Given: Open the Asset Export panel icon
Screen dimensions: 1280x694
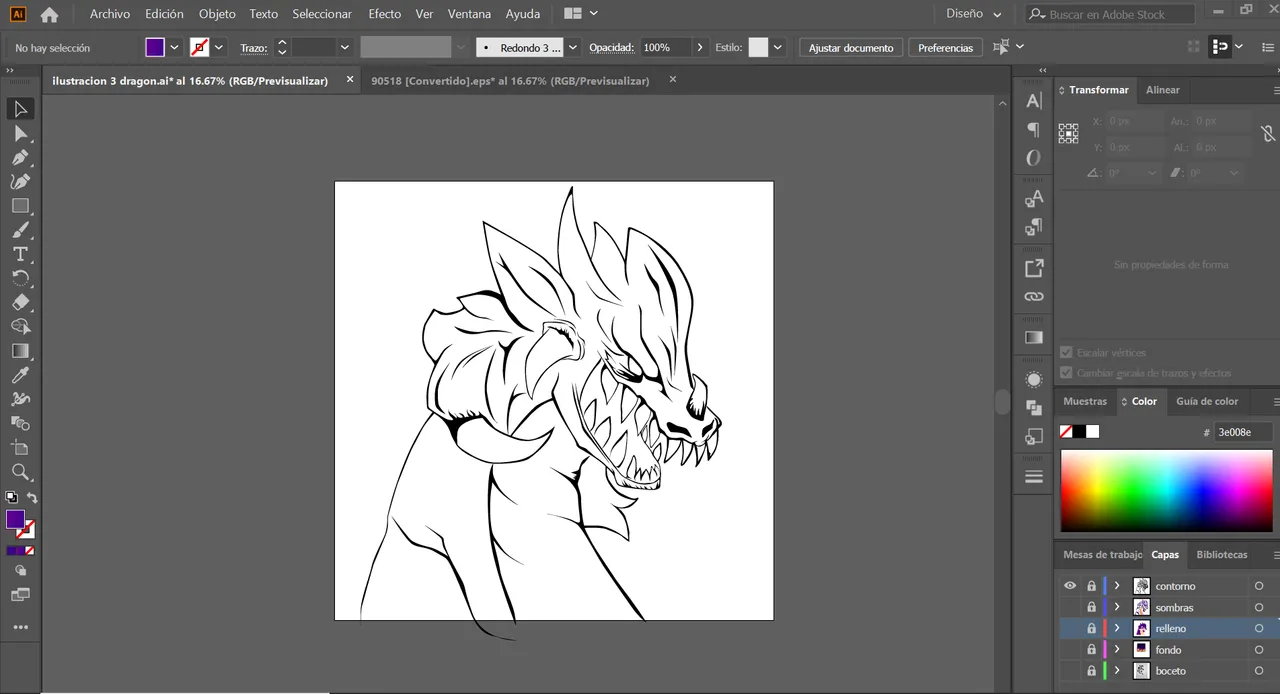Looking at the screenshot, I should point(1034,268).
